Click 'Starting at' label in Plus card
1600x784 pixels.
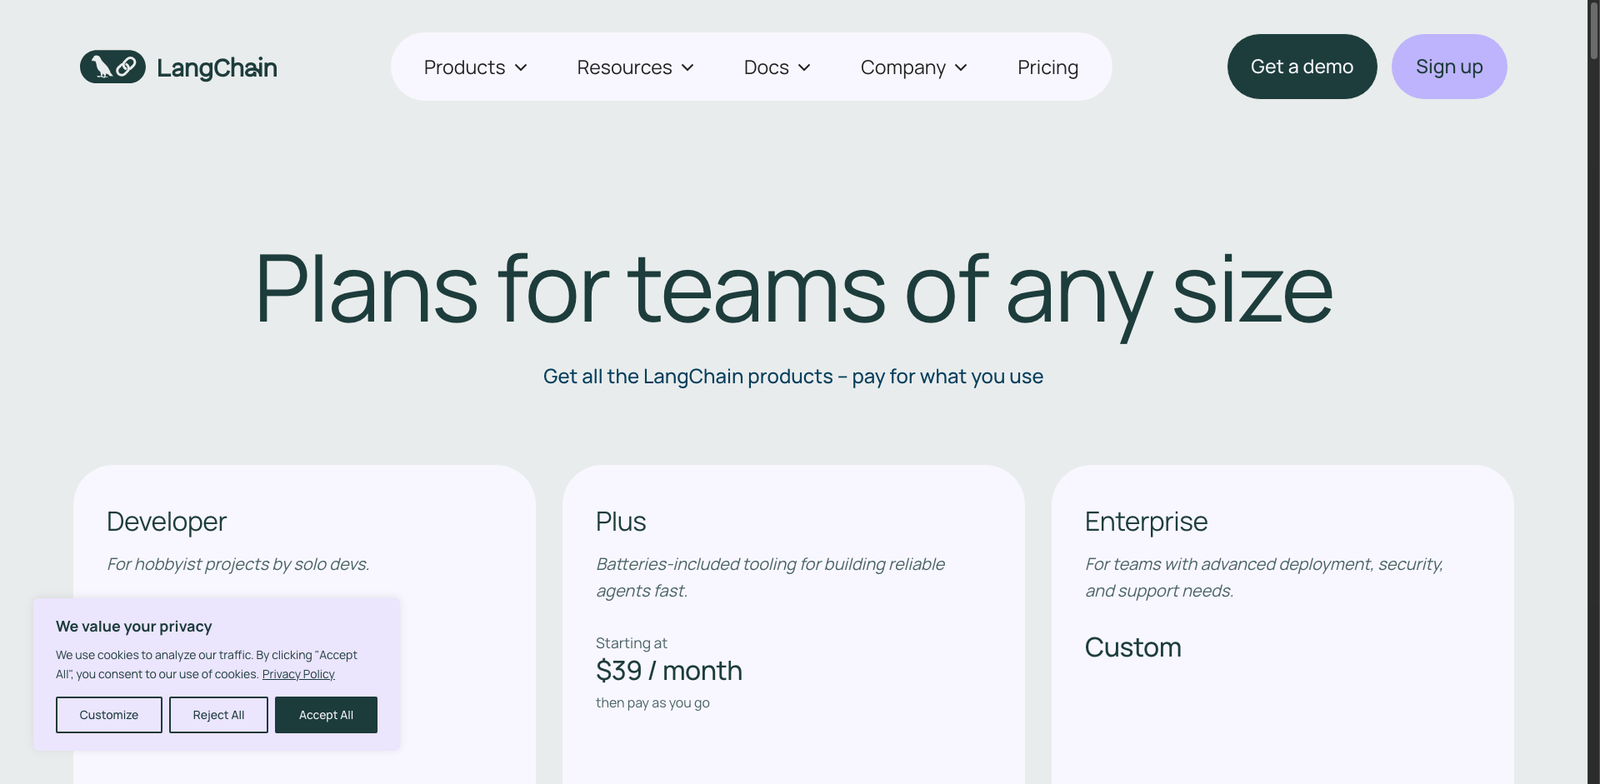coord(631,643)
